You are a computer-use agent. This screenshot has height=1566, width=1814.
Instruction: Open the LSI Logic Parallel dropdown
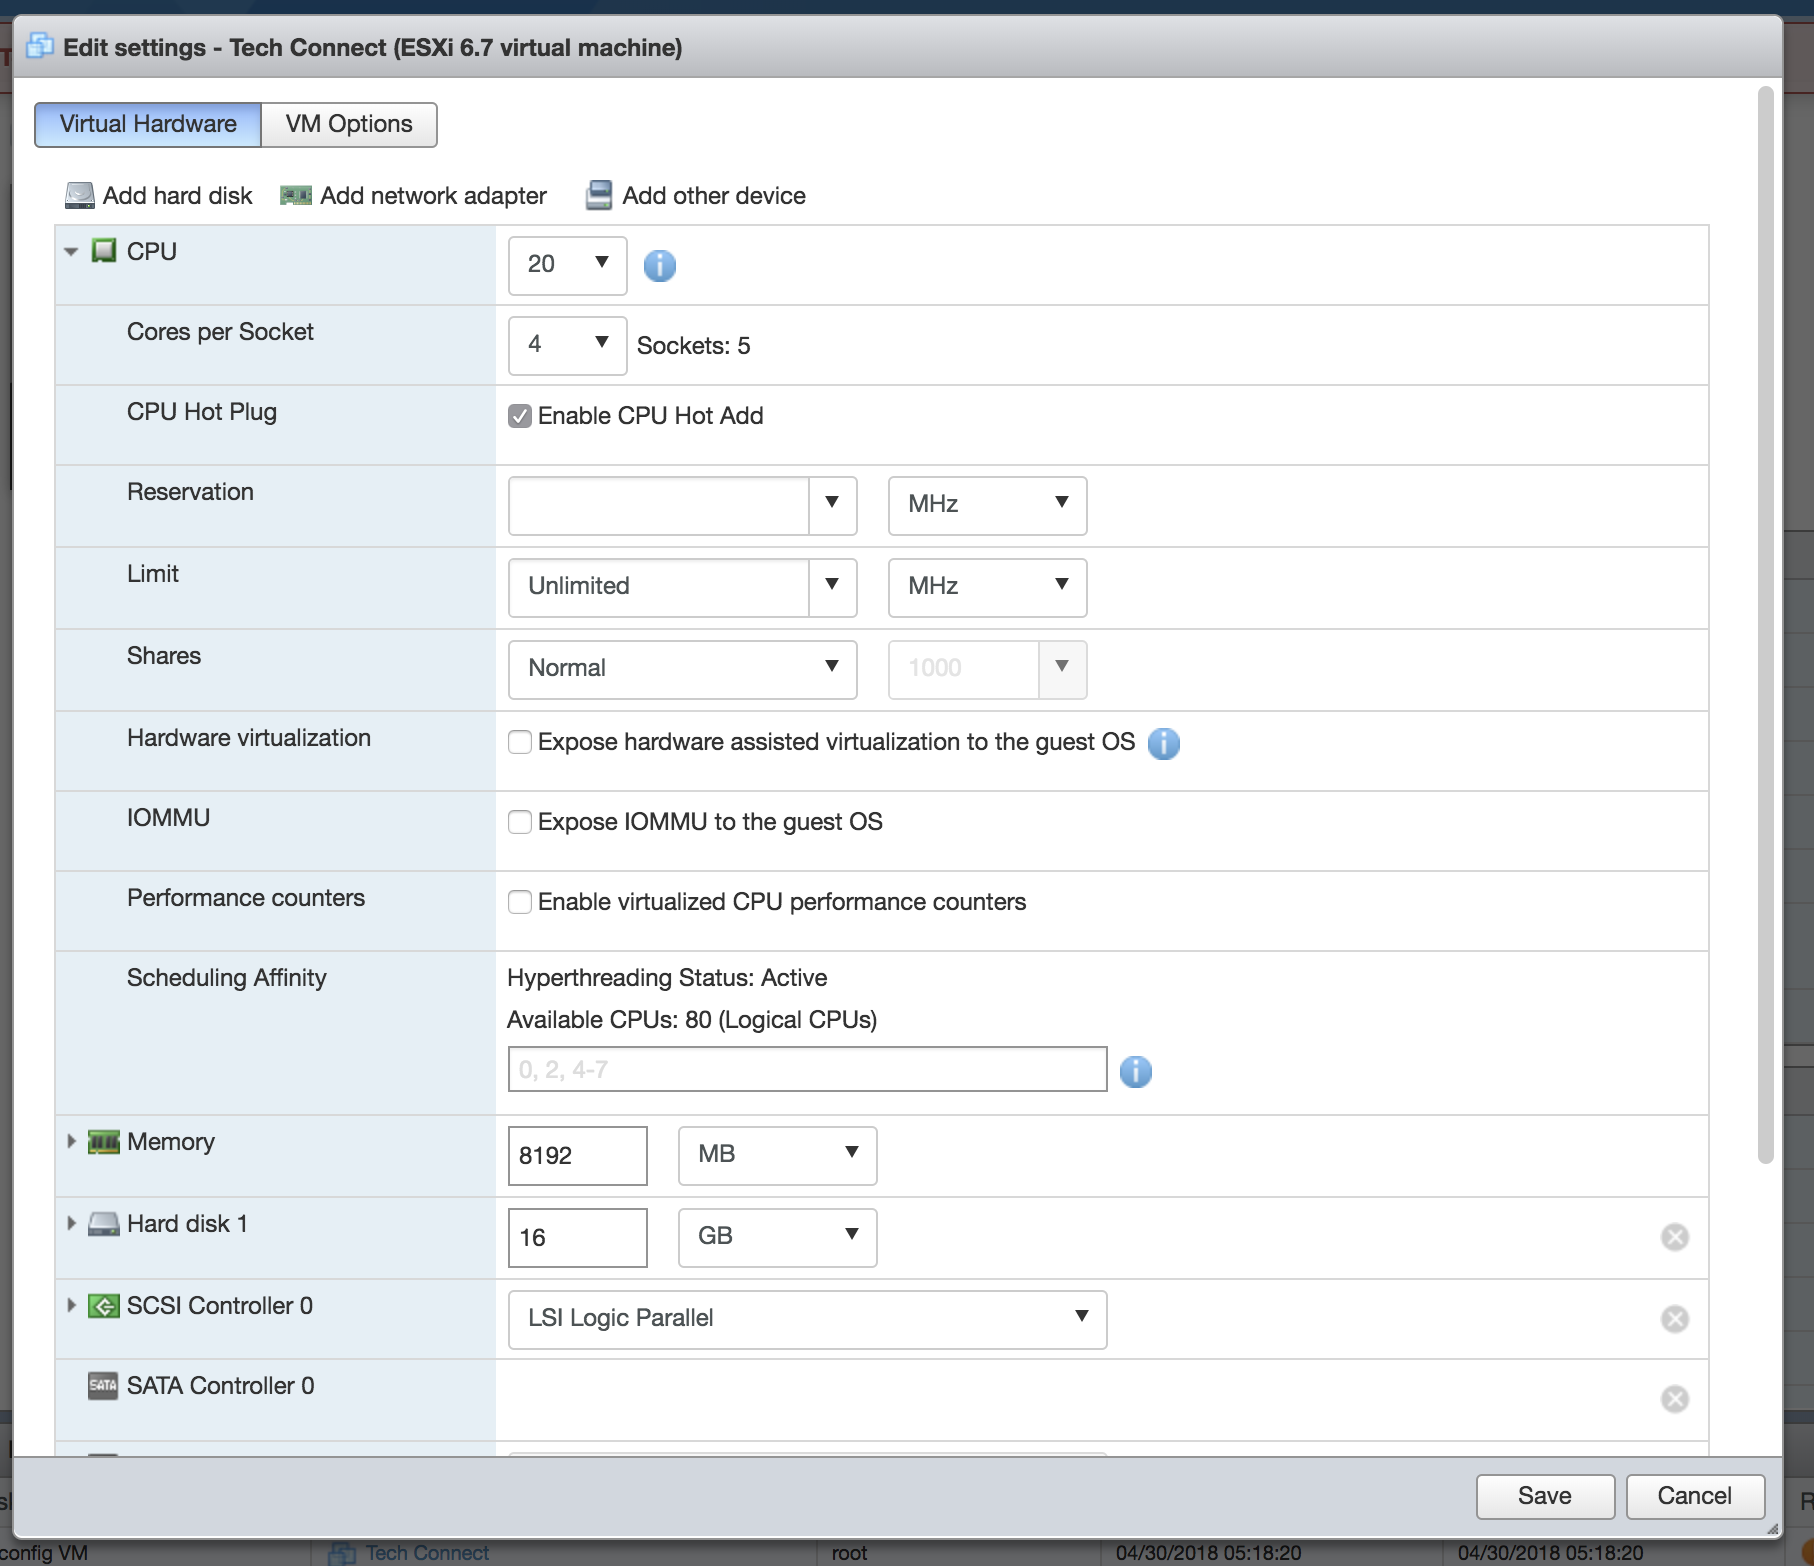[x=807, y=1319]
